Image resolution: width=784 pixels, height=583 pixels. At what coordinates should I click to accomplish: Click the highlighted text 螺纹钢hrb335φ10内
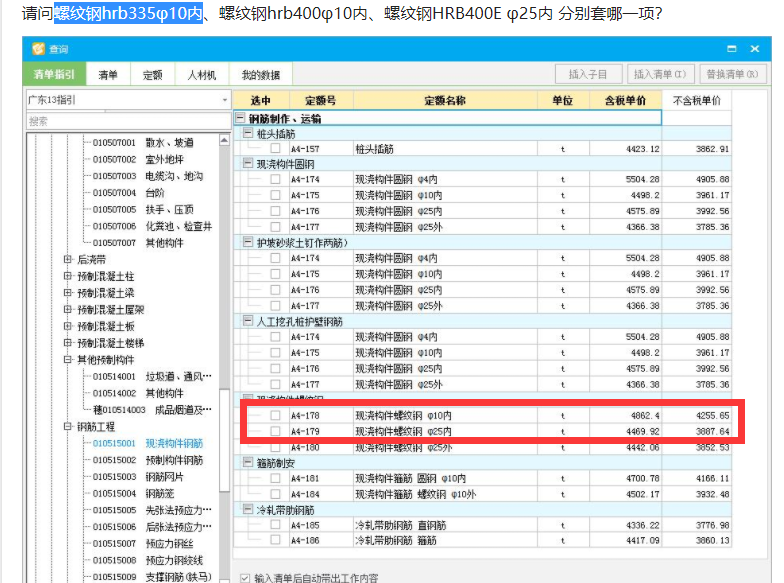click(x=128, y=13)
